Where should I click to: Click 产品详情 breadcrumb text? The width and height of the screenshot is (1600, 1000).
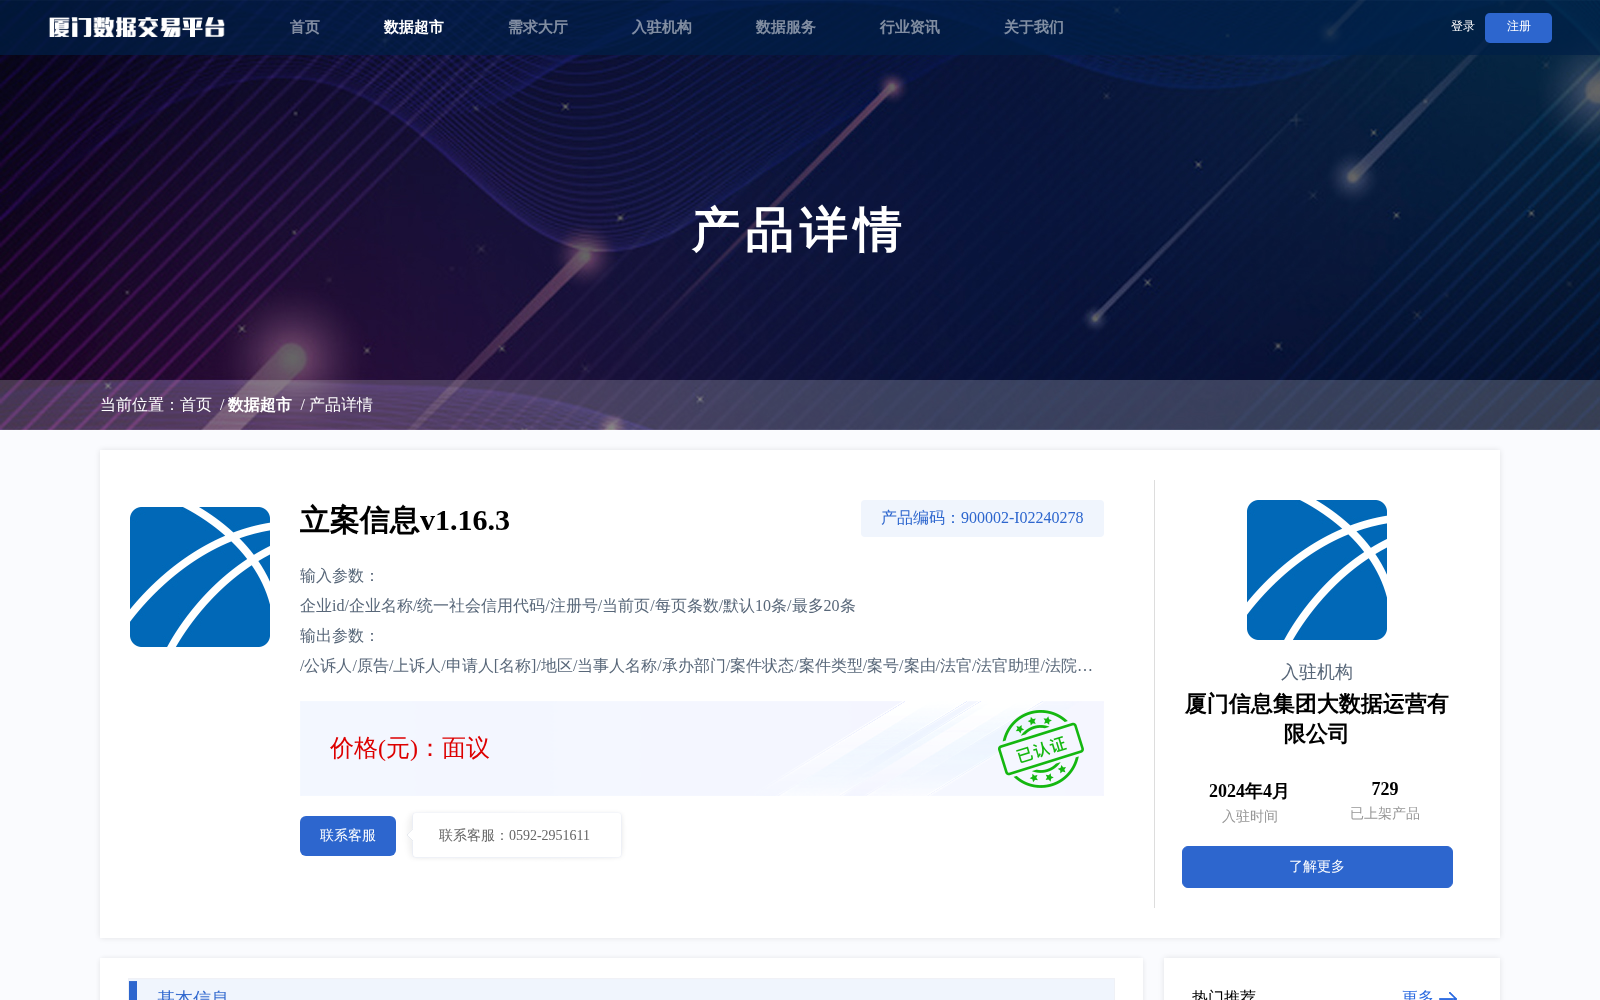tap(341, 405)
